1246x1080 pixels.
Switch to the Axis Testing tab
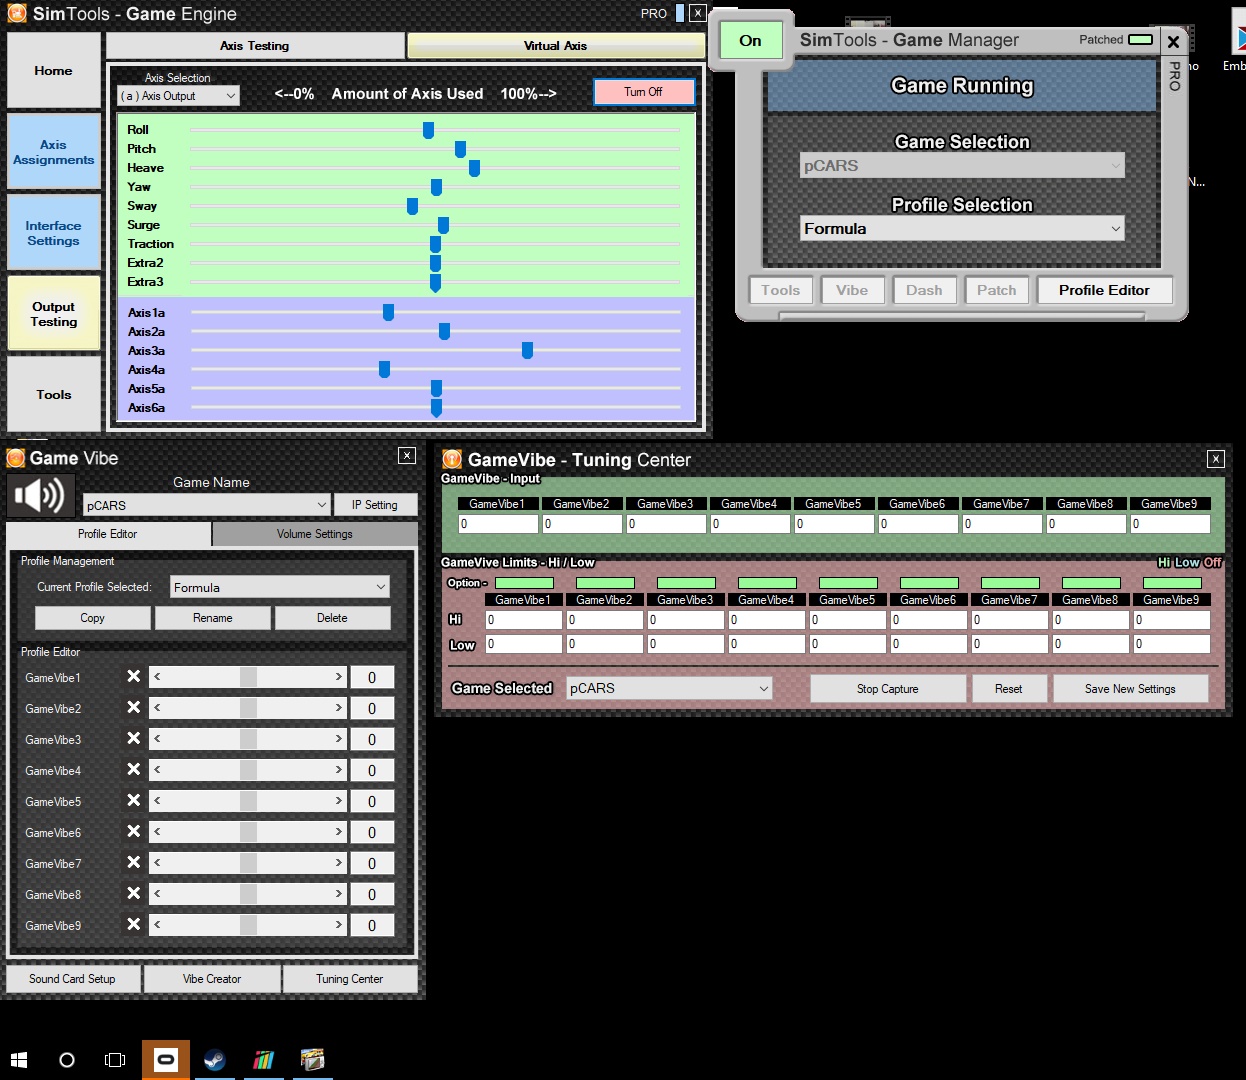click(x=255, y=46)
